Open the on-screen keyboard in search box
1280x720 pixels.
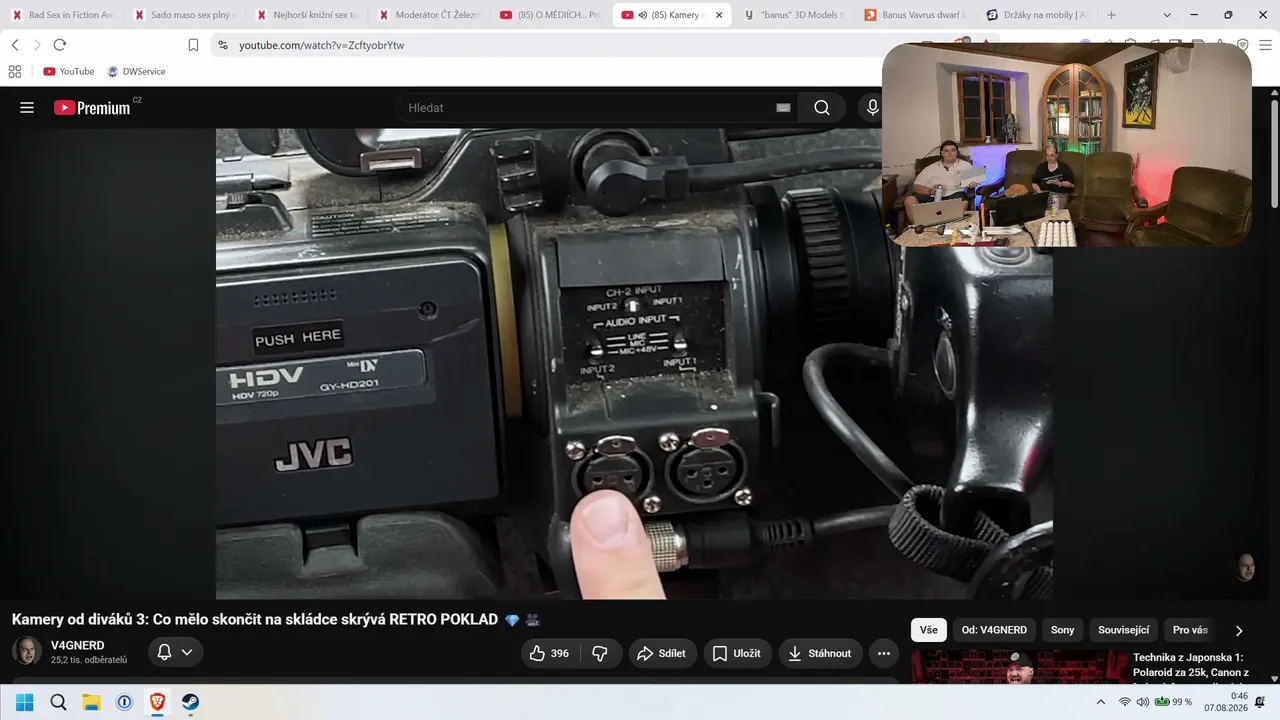(x=783, y=108)
